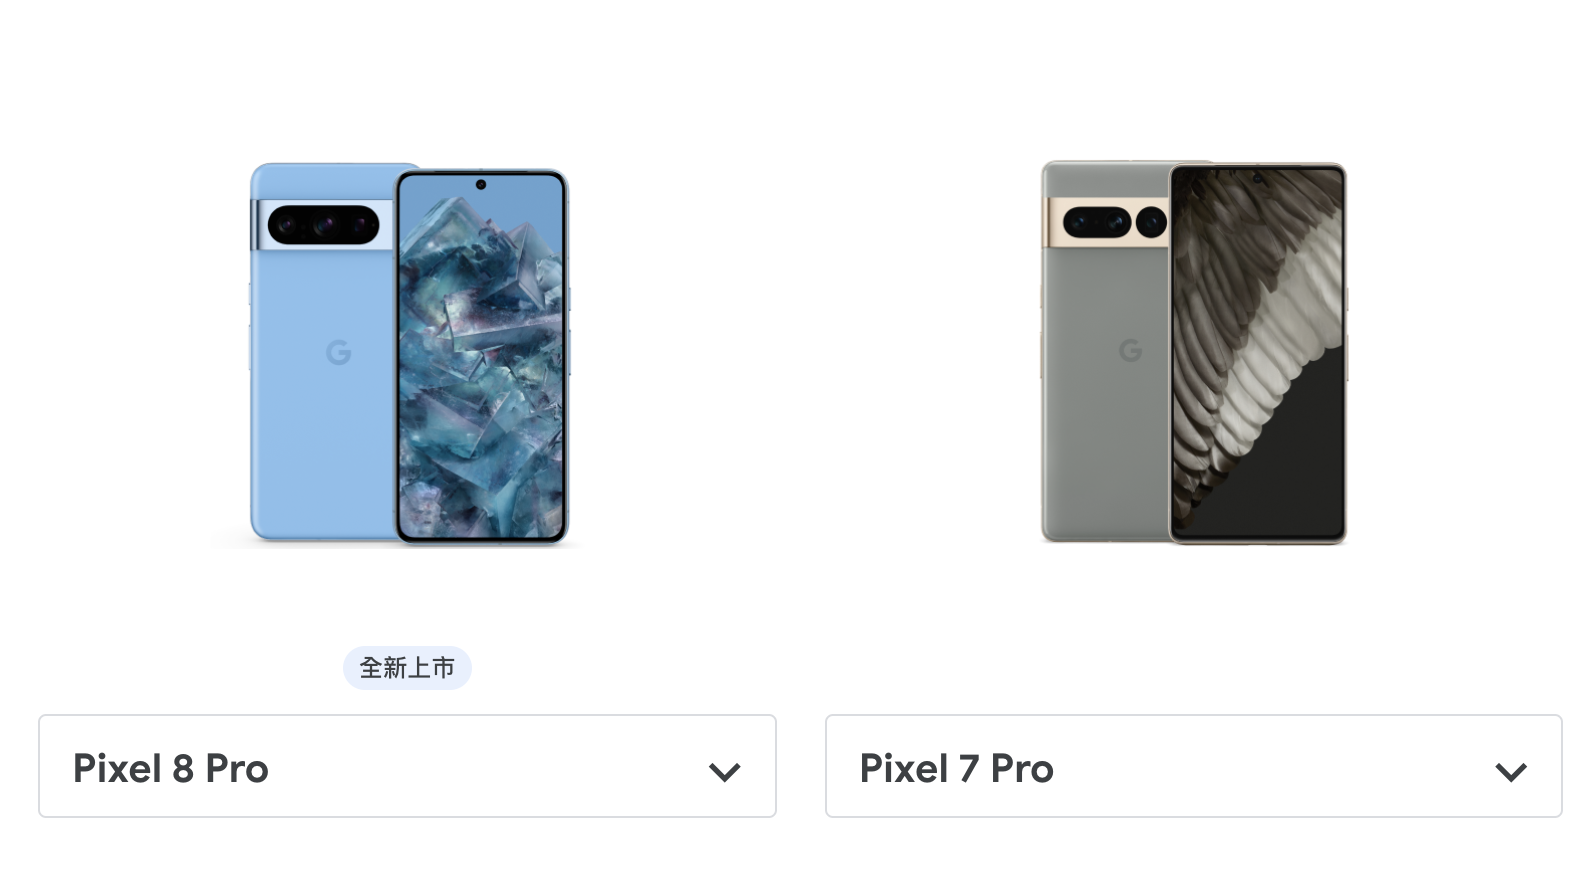Click the dark lens cutout on Pixel 8 Pro camera bar
The height and width of the screenshot is (870, 1592).
pyautogui.click(x=323, y=225)
